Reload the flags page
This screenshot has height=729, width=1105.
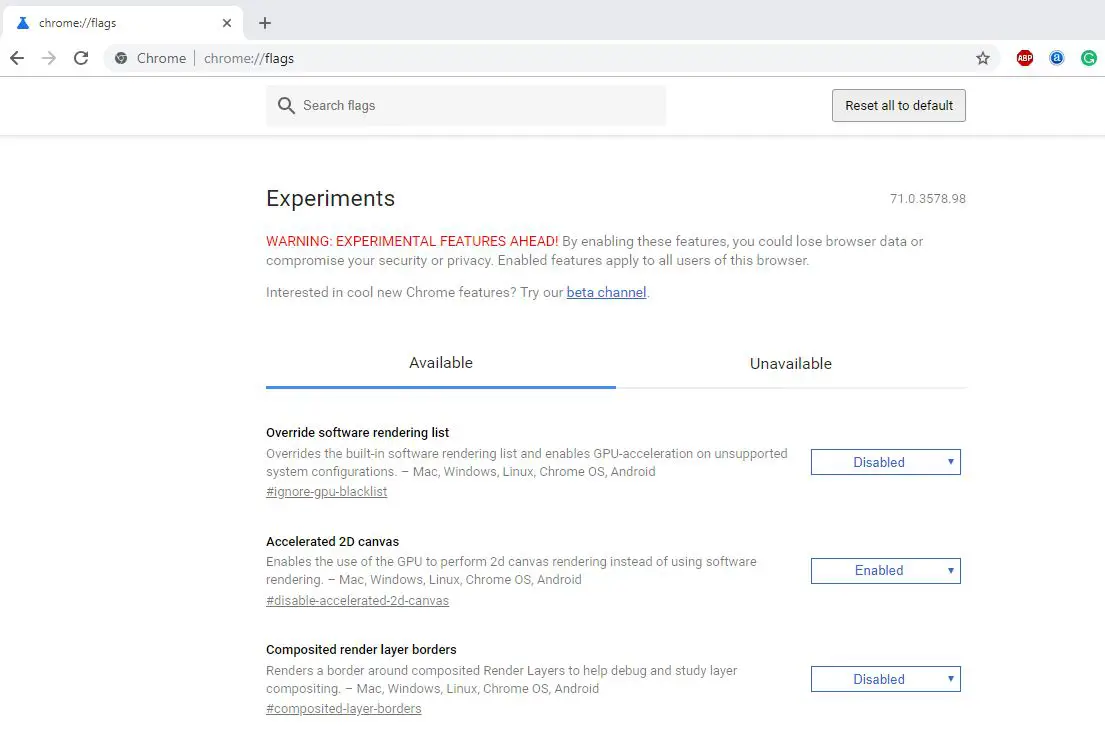81,58
